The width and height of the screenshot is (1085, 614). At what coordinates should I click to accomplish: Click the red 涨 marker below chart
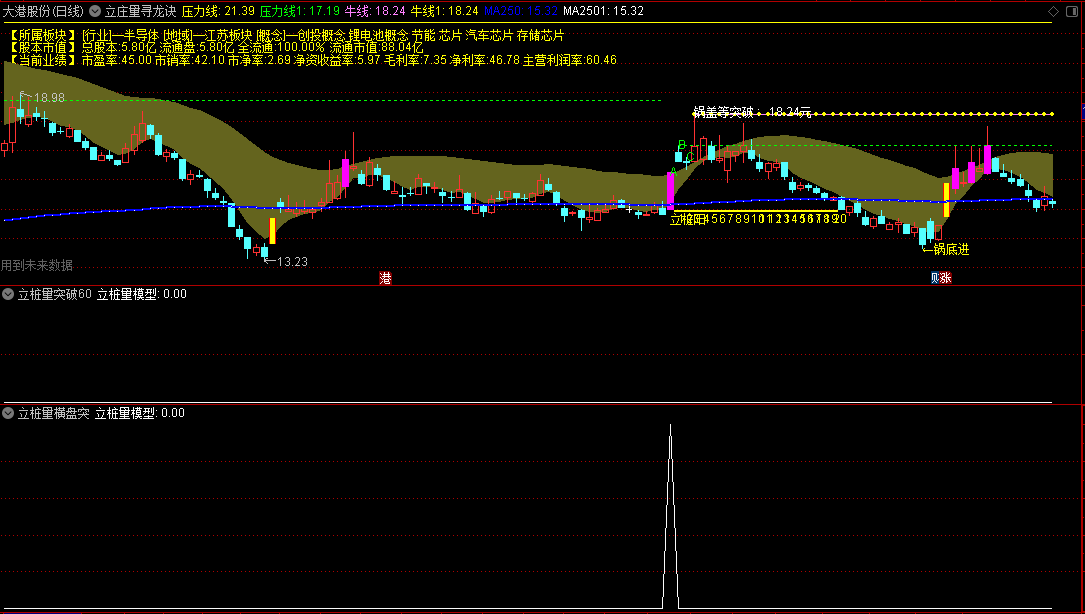click(x=946, y=278)
